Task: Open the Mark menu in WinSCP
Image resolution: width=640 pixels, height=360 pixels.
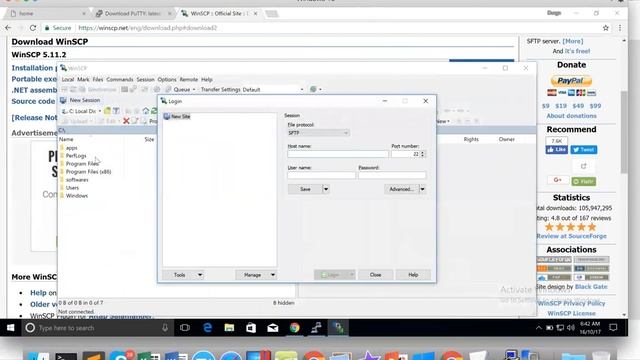Action: pyautogui.click(x=83, y=80)
